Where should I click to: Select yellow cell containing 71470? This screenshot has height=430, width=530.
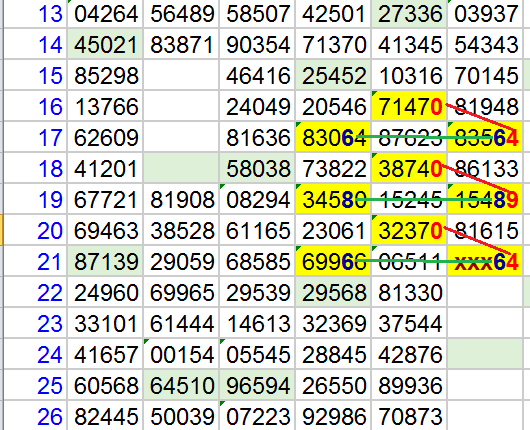coord(409,106)
